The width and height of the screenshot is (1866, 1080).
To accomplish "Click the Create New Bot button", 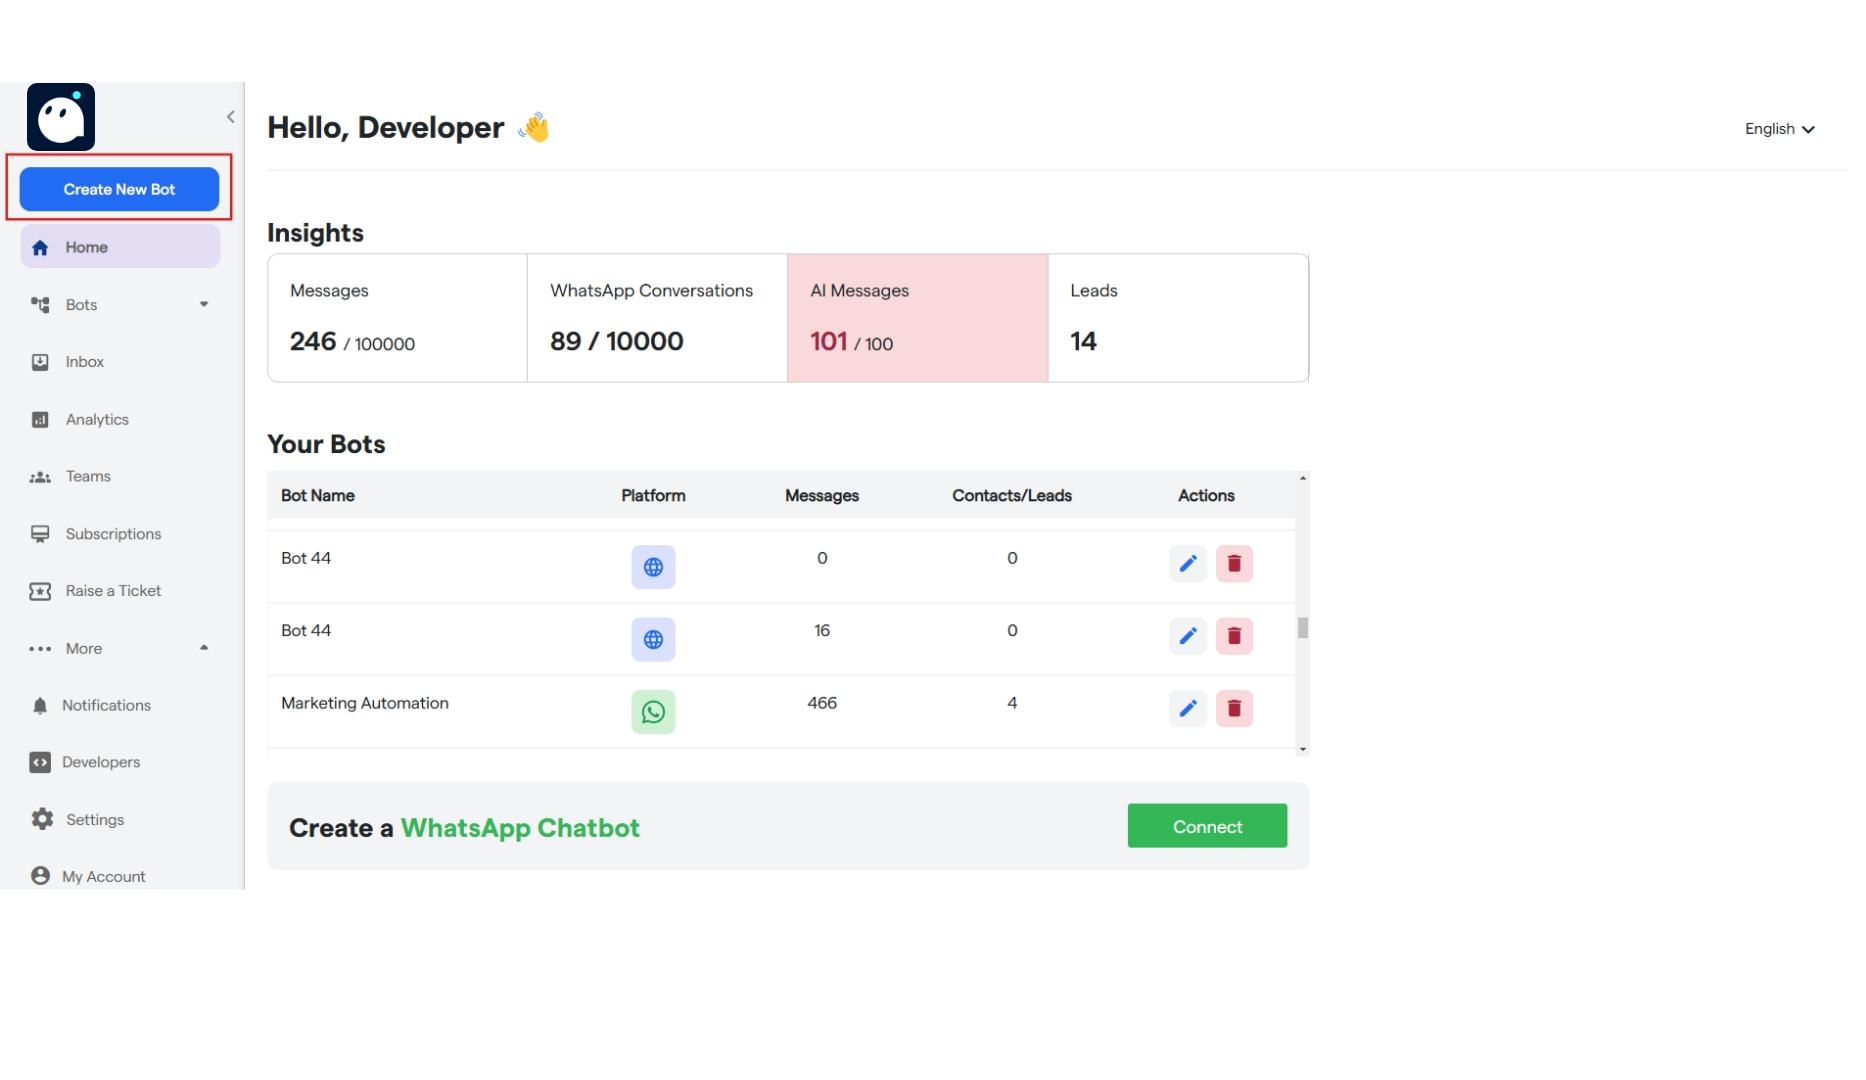I will [x=118, y=188].
